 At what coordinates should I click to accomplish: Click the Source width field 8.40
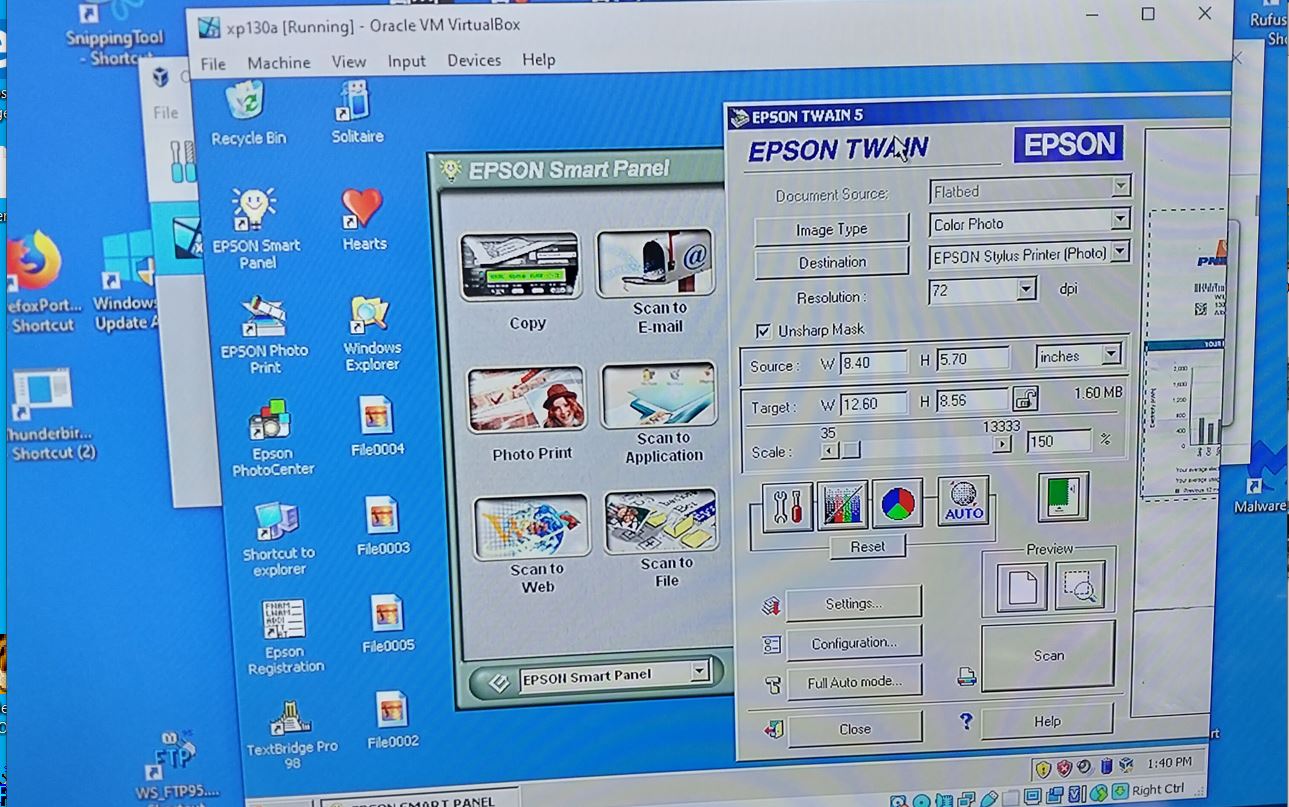874,362
